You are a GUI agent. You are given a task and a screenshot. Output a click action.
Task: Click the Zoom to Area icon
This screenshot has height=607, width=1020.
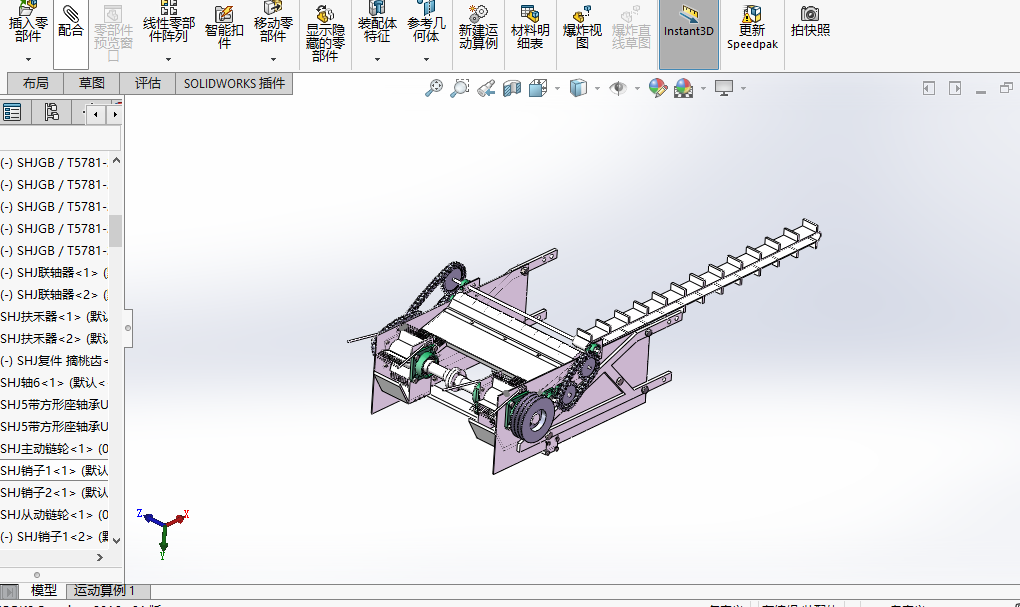tap(460, 88)
